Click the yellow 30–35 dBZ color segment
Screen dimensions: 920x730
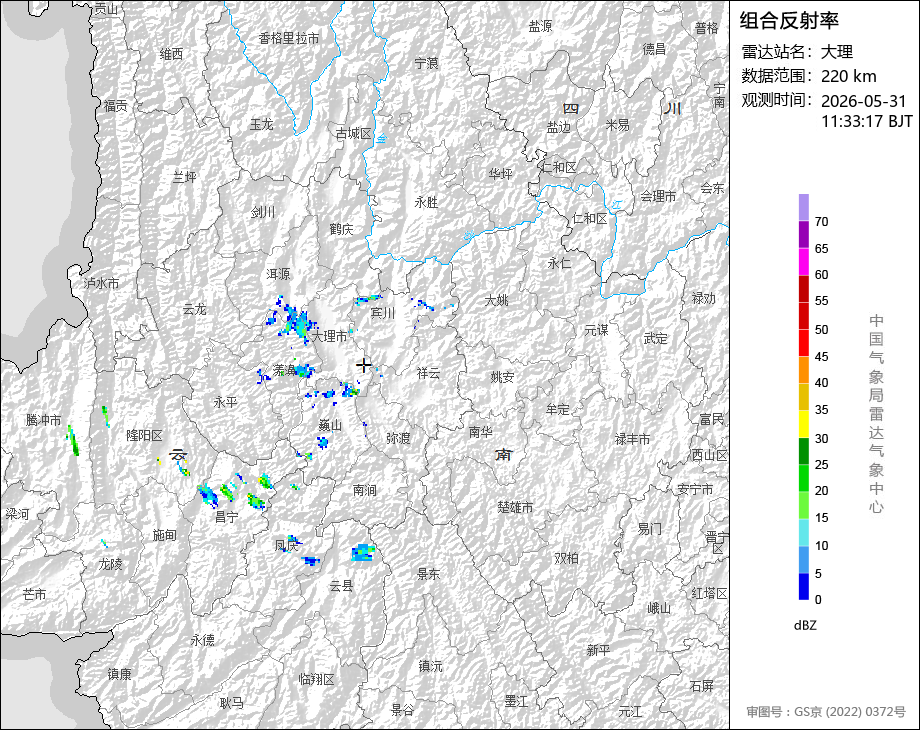803,424
